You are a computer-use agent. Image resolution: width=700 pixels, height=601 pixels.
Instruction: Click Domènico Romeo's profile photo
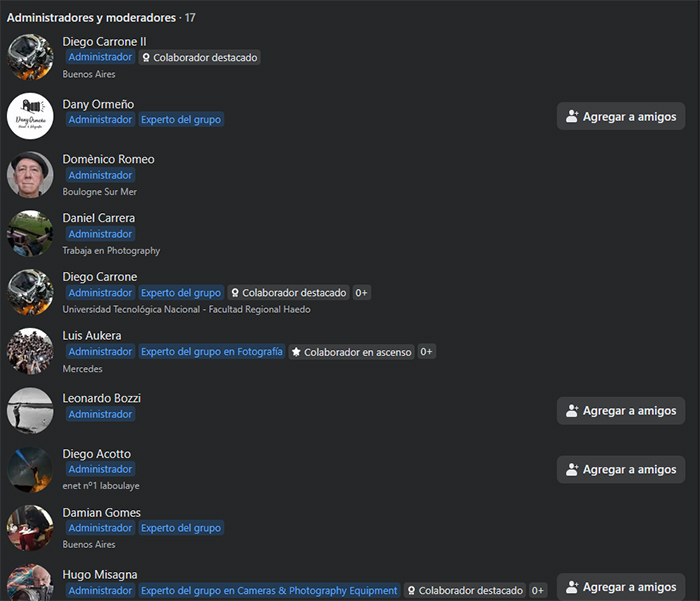[30, 175]
